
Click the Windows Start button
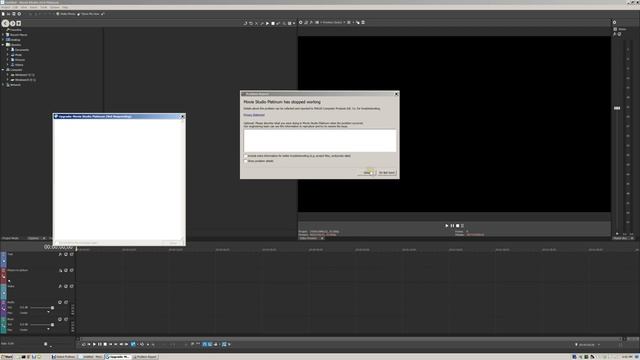tap(7, 357)
